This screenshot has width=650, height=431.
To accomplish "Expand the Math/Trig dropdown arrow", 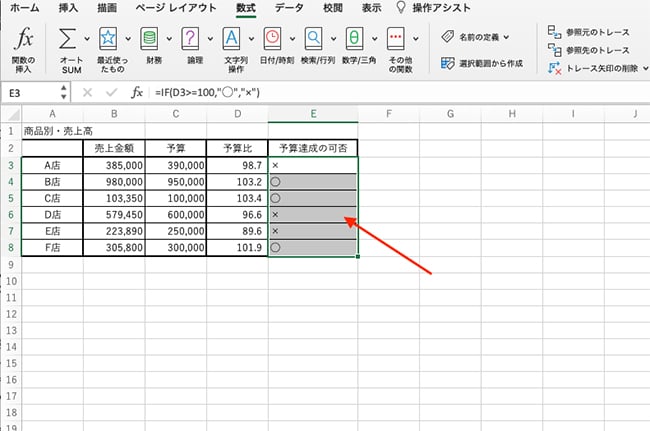I will pyautogui.click(x=374, y=39).
